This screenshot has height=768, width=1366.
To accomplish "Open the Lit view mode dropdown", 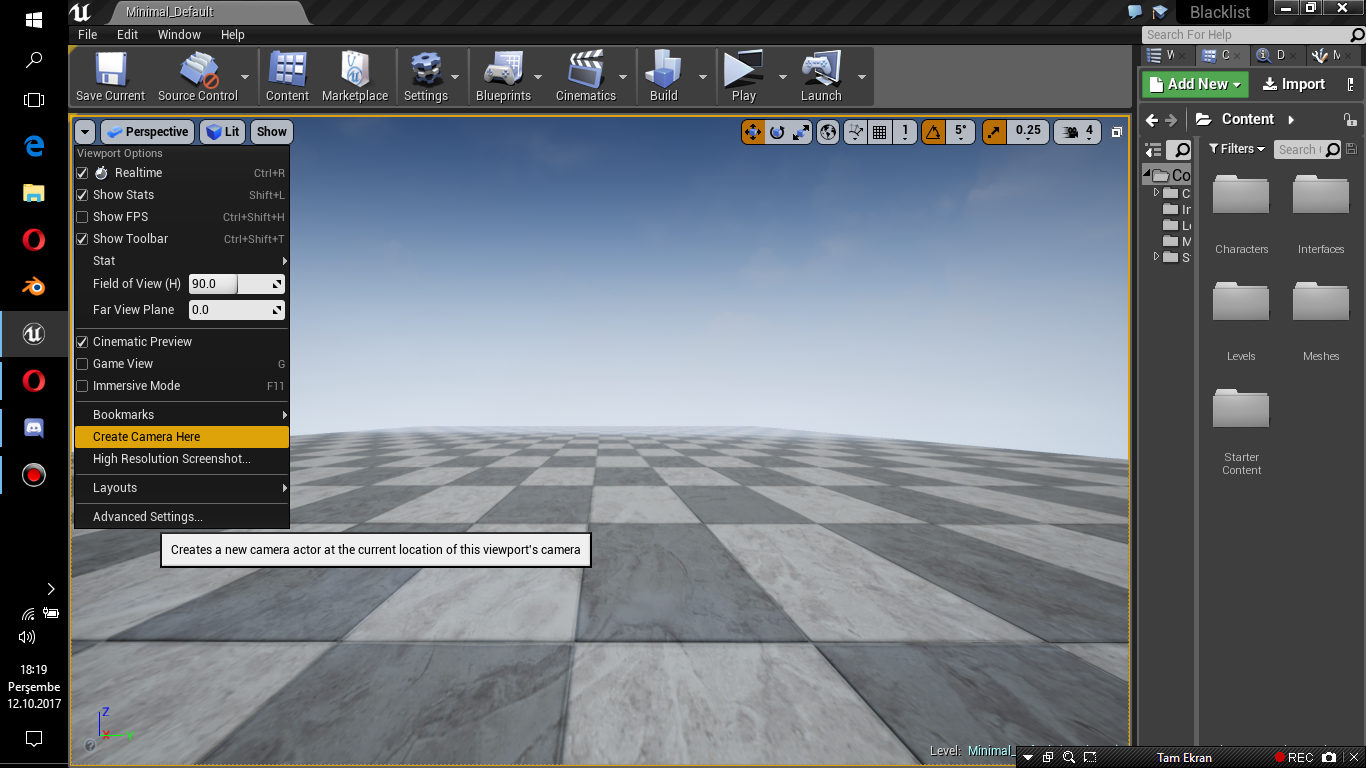I will pos(222,132).
